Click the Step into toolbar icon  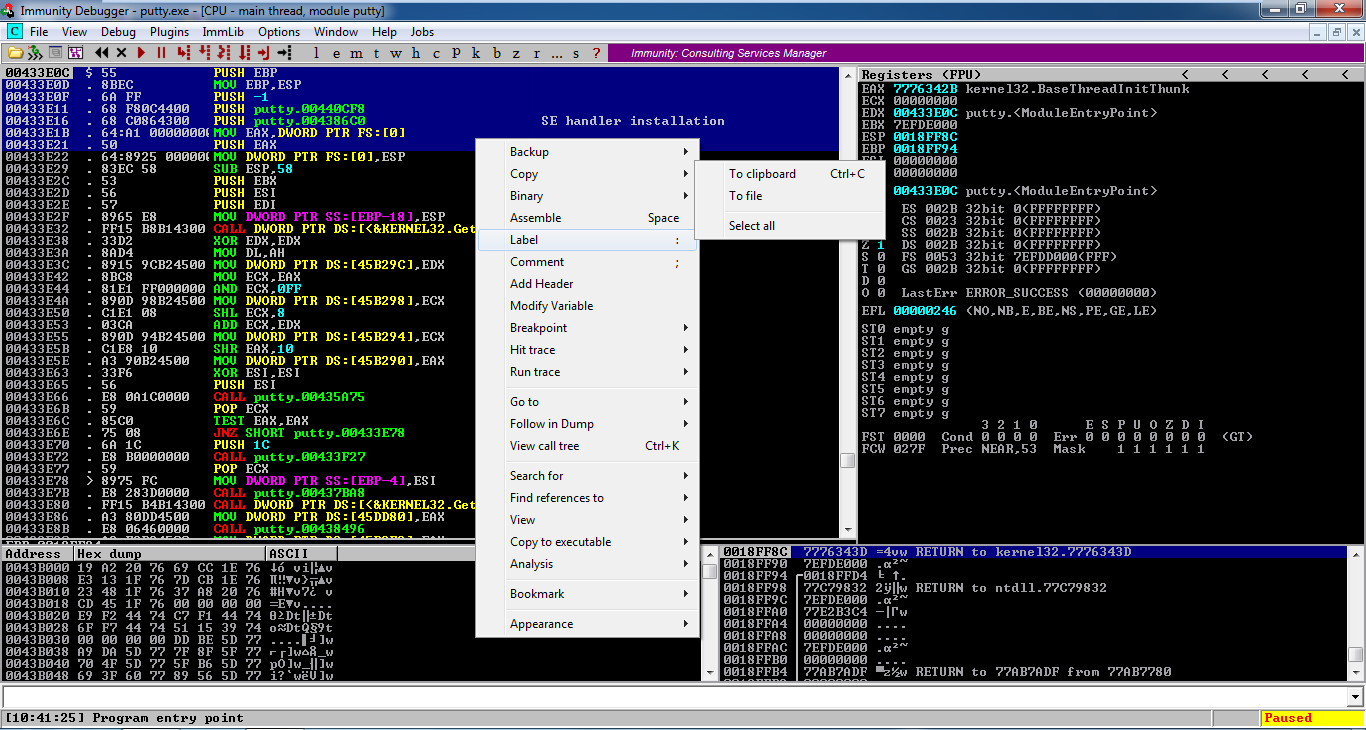[x=185, y=53]
